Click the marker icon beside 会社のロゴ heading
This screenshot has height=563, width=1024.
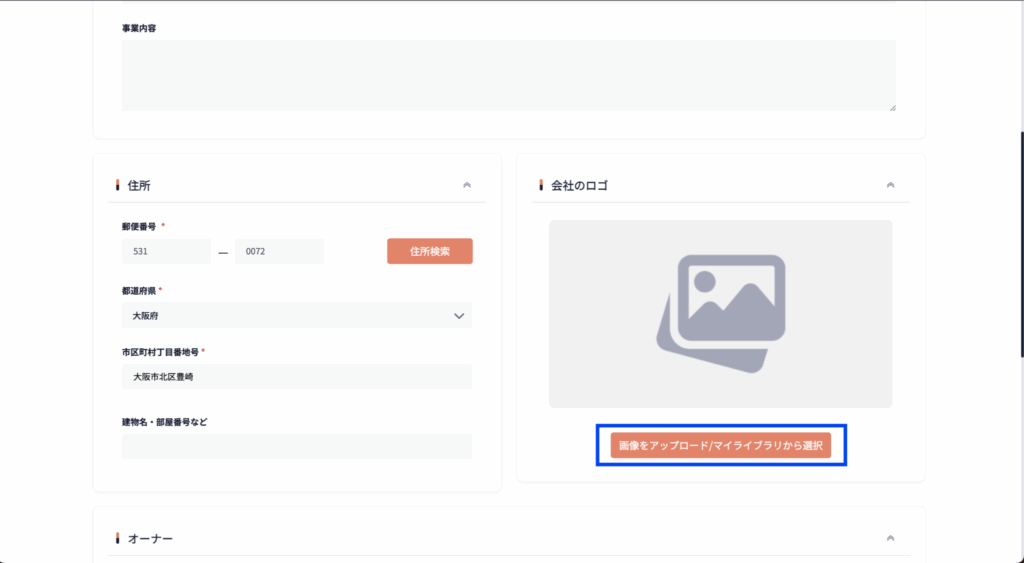541,185
